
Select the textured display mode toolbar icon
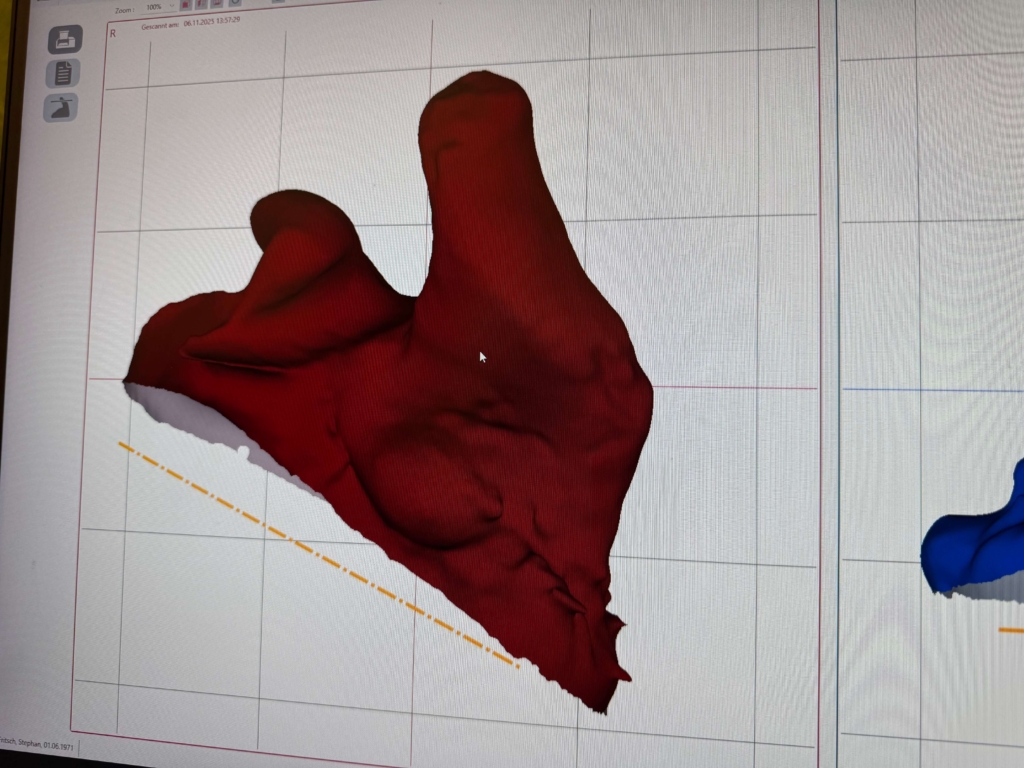pos(202,4)
